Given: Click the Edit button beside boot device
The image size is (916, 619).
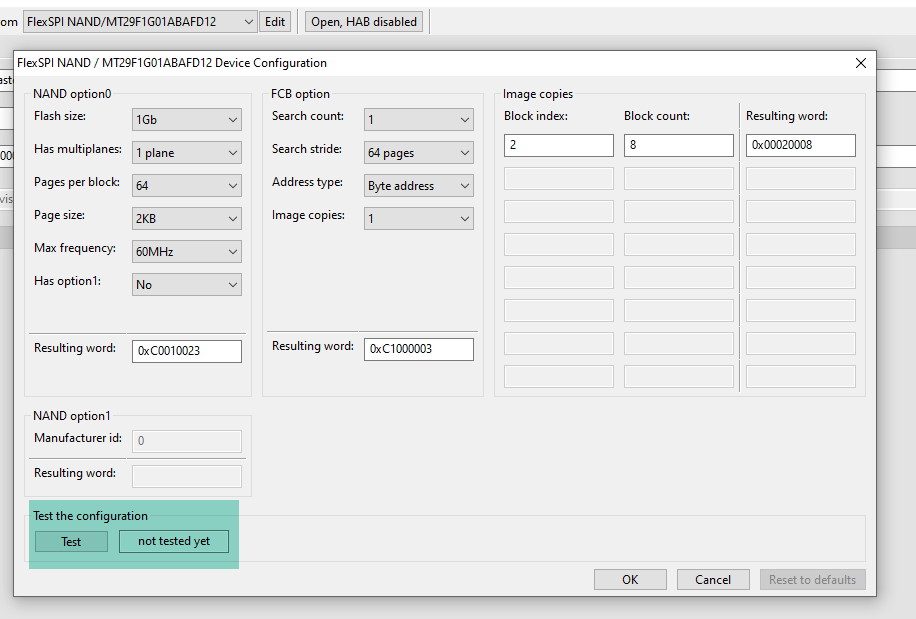Looking at the screenshot, I should 274,21.
